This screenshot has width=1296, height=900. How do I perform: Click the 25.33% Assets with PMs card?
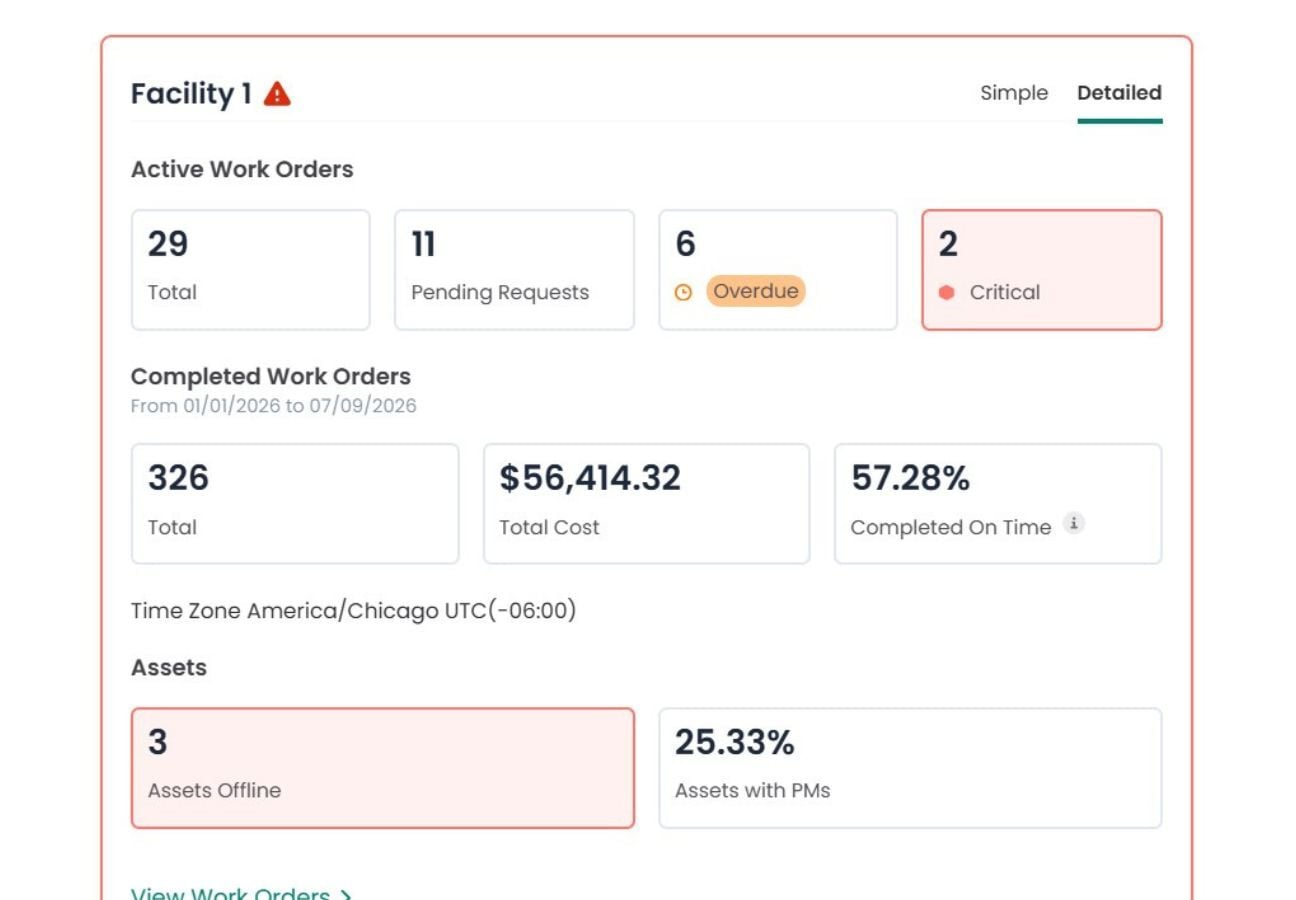(910, 768)
